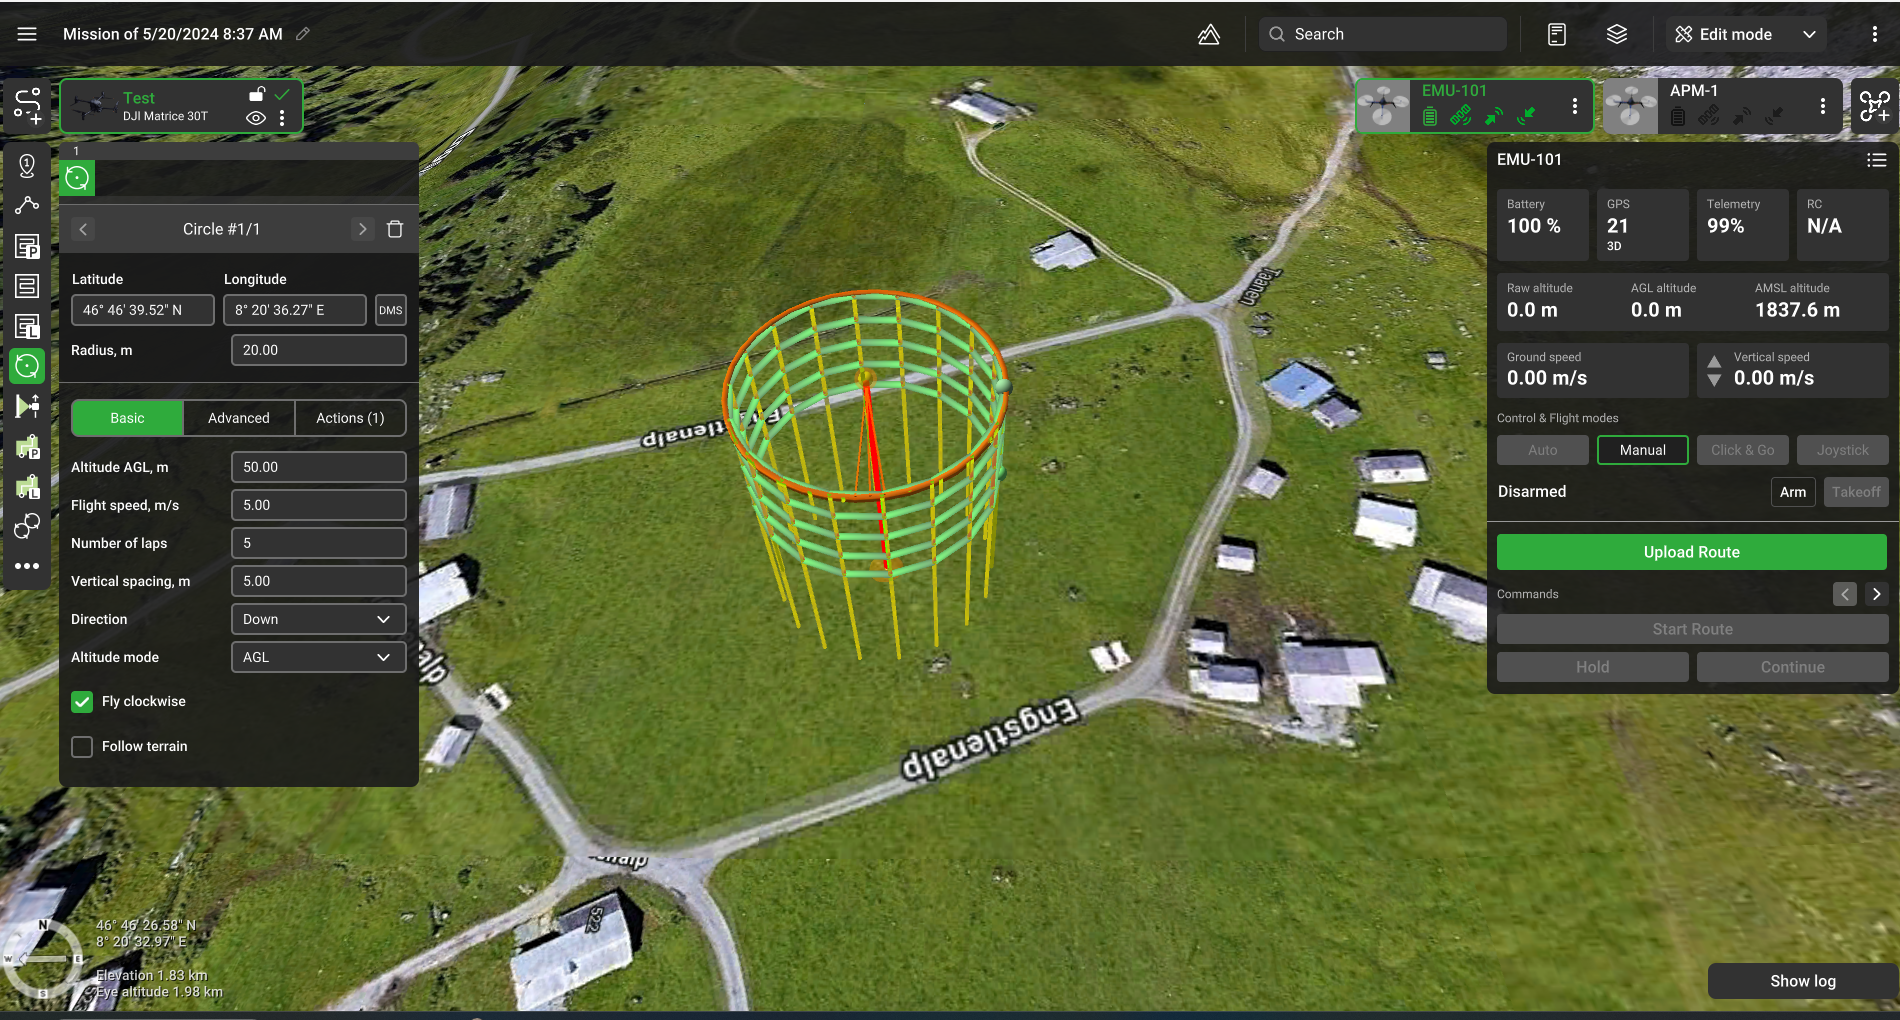This screenshot has height=1020, width=1900.
Task: Click the compass widget
Action: [42, 959]
